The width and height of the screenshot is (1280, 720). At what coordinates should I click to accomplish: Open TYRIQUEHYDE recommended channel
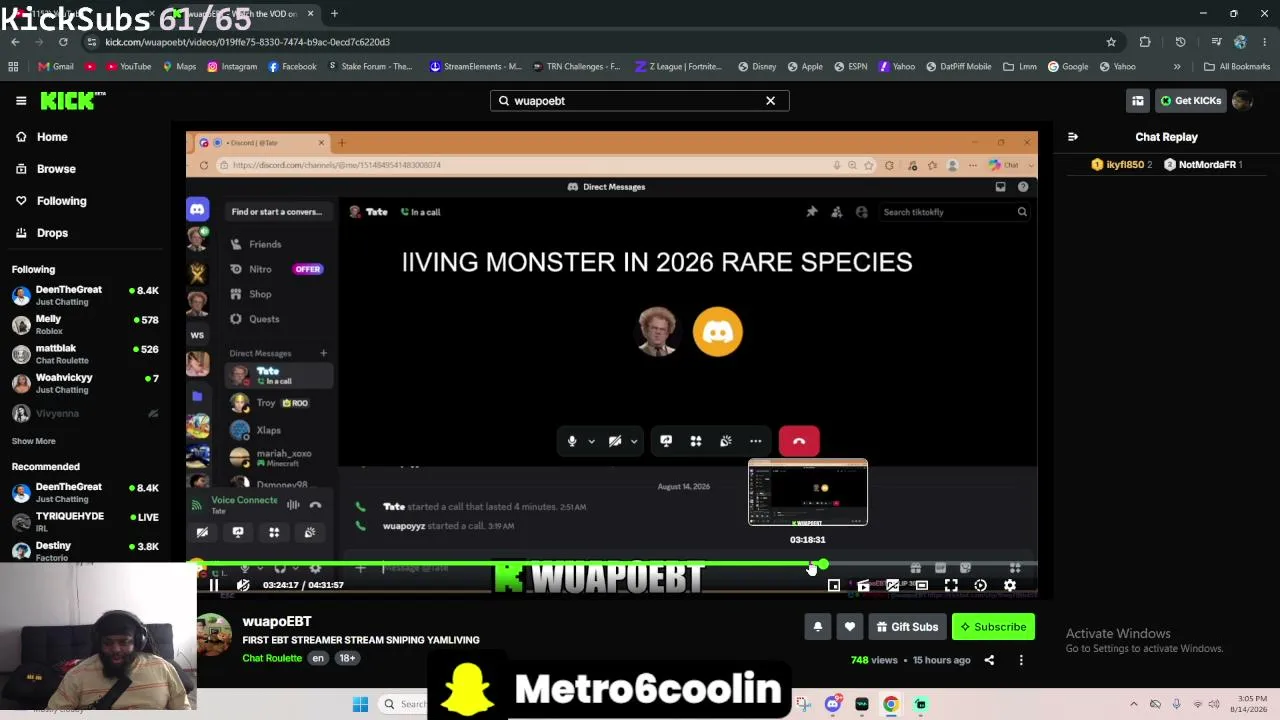tap(86, 521)
